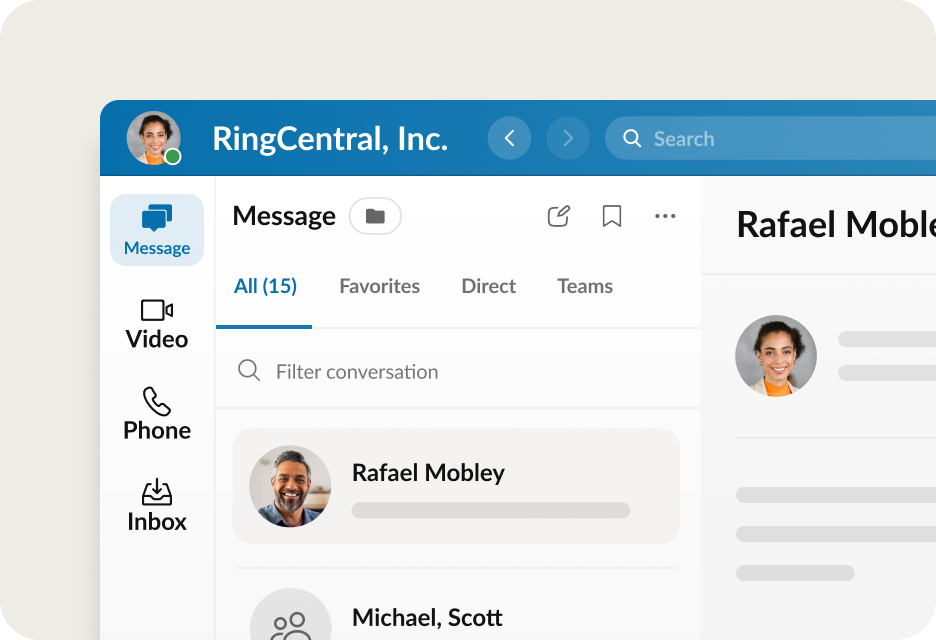The image size is (936, 640).
Task: Open the Phone section
Action: point(156,412)
